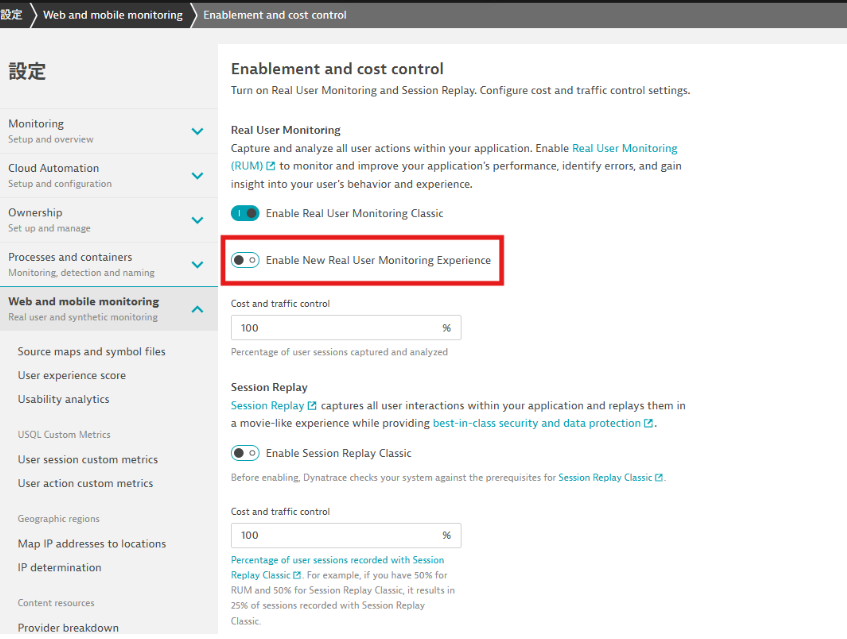Open Map IP addresses to locations

tap(92, 544)
